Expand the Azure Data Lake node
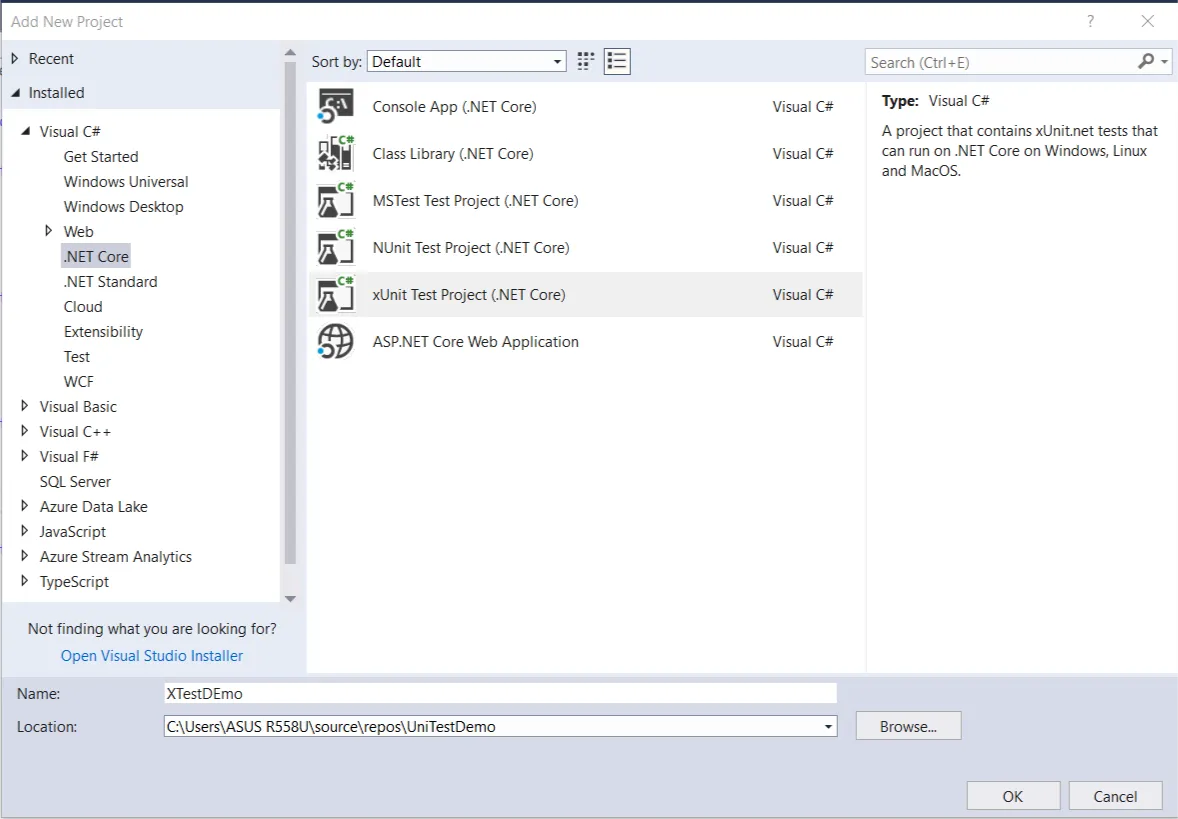This screenshot has width=1178, height=819. (25, 506)
